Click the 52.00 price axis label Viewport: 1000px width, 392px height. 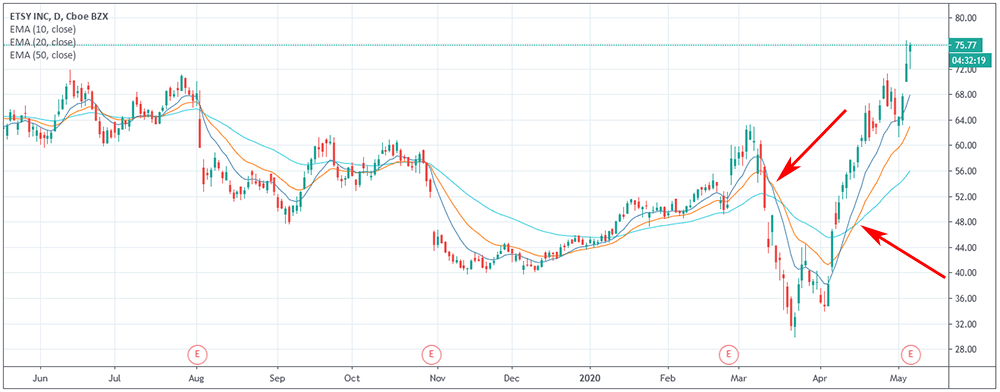966,197
